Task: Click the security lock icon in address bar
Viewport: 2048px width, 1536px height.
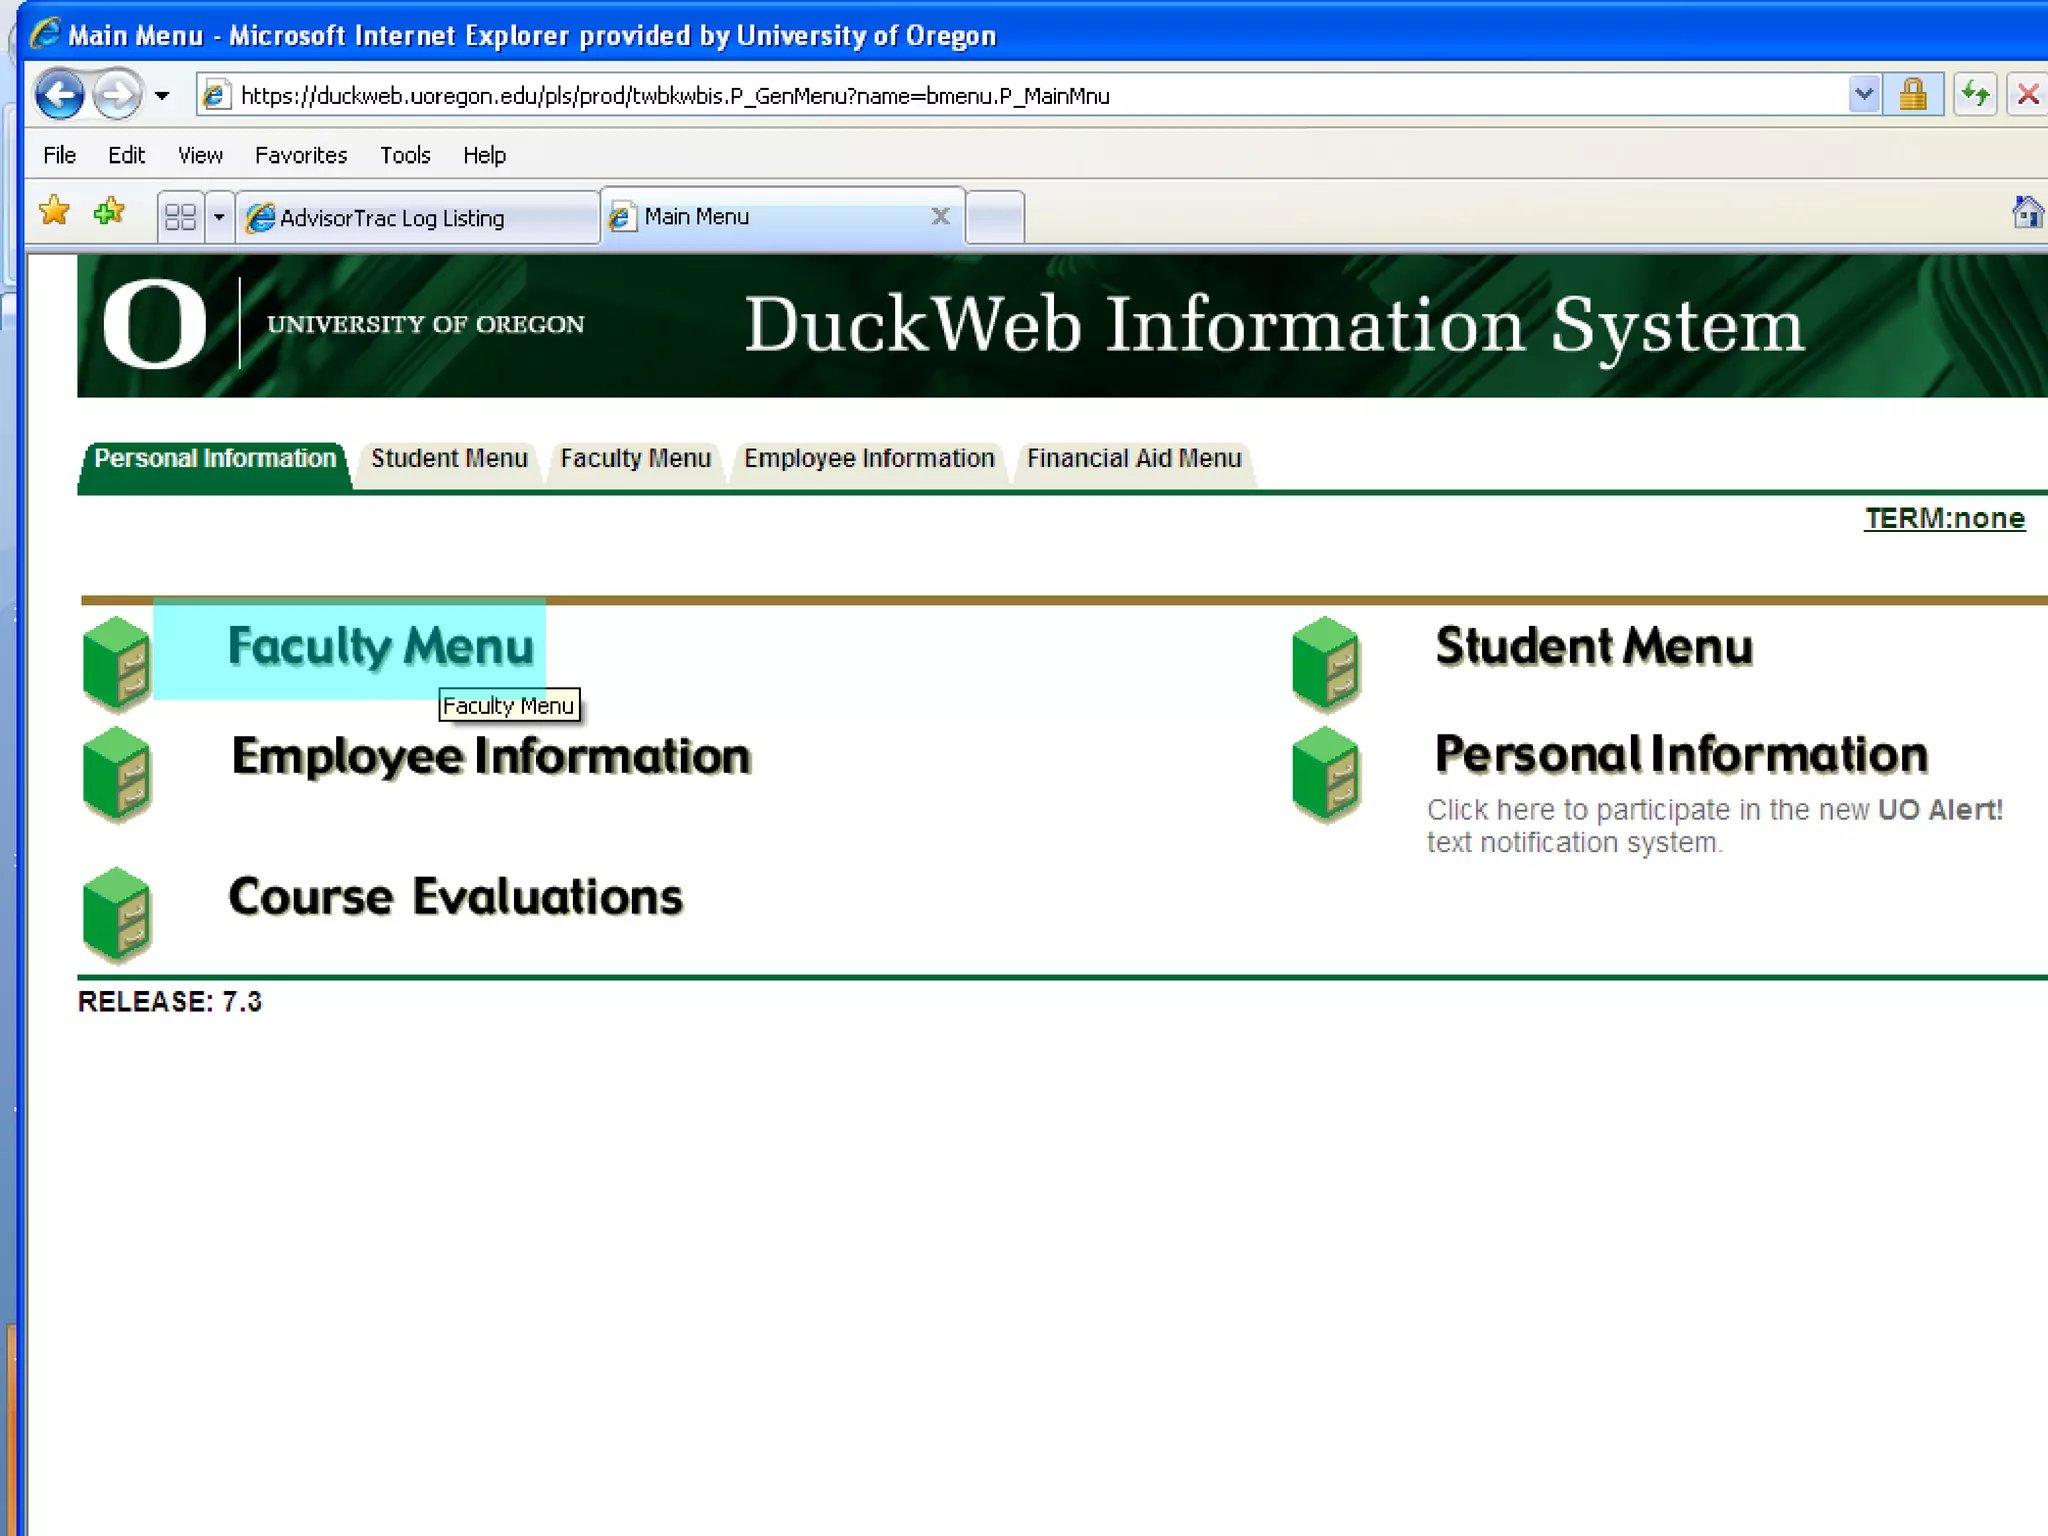Action: pyautogui.click(x=1912, y=96)
